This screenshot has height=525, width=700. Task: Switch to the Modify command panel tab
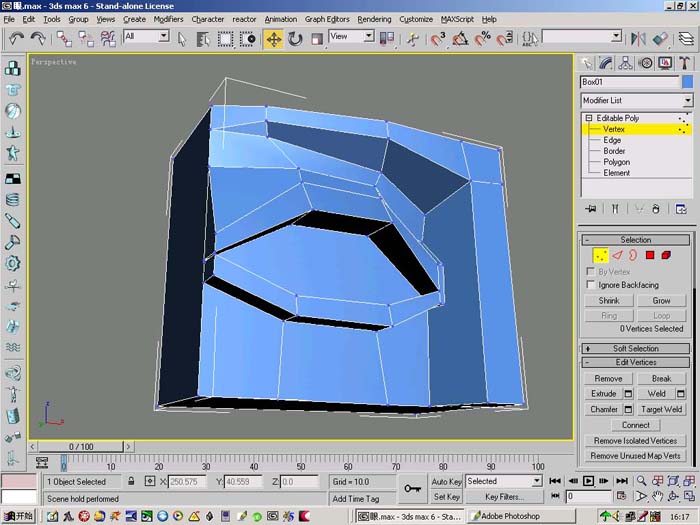[x=606, y=63]
